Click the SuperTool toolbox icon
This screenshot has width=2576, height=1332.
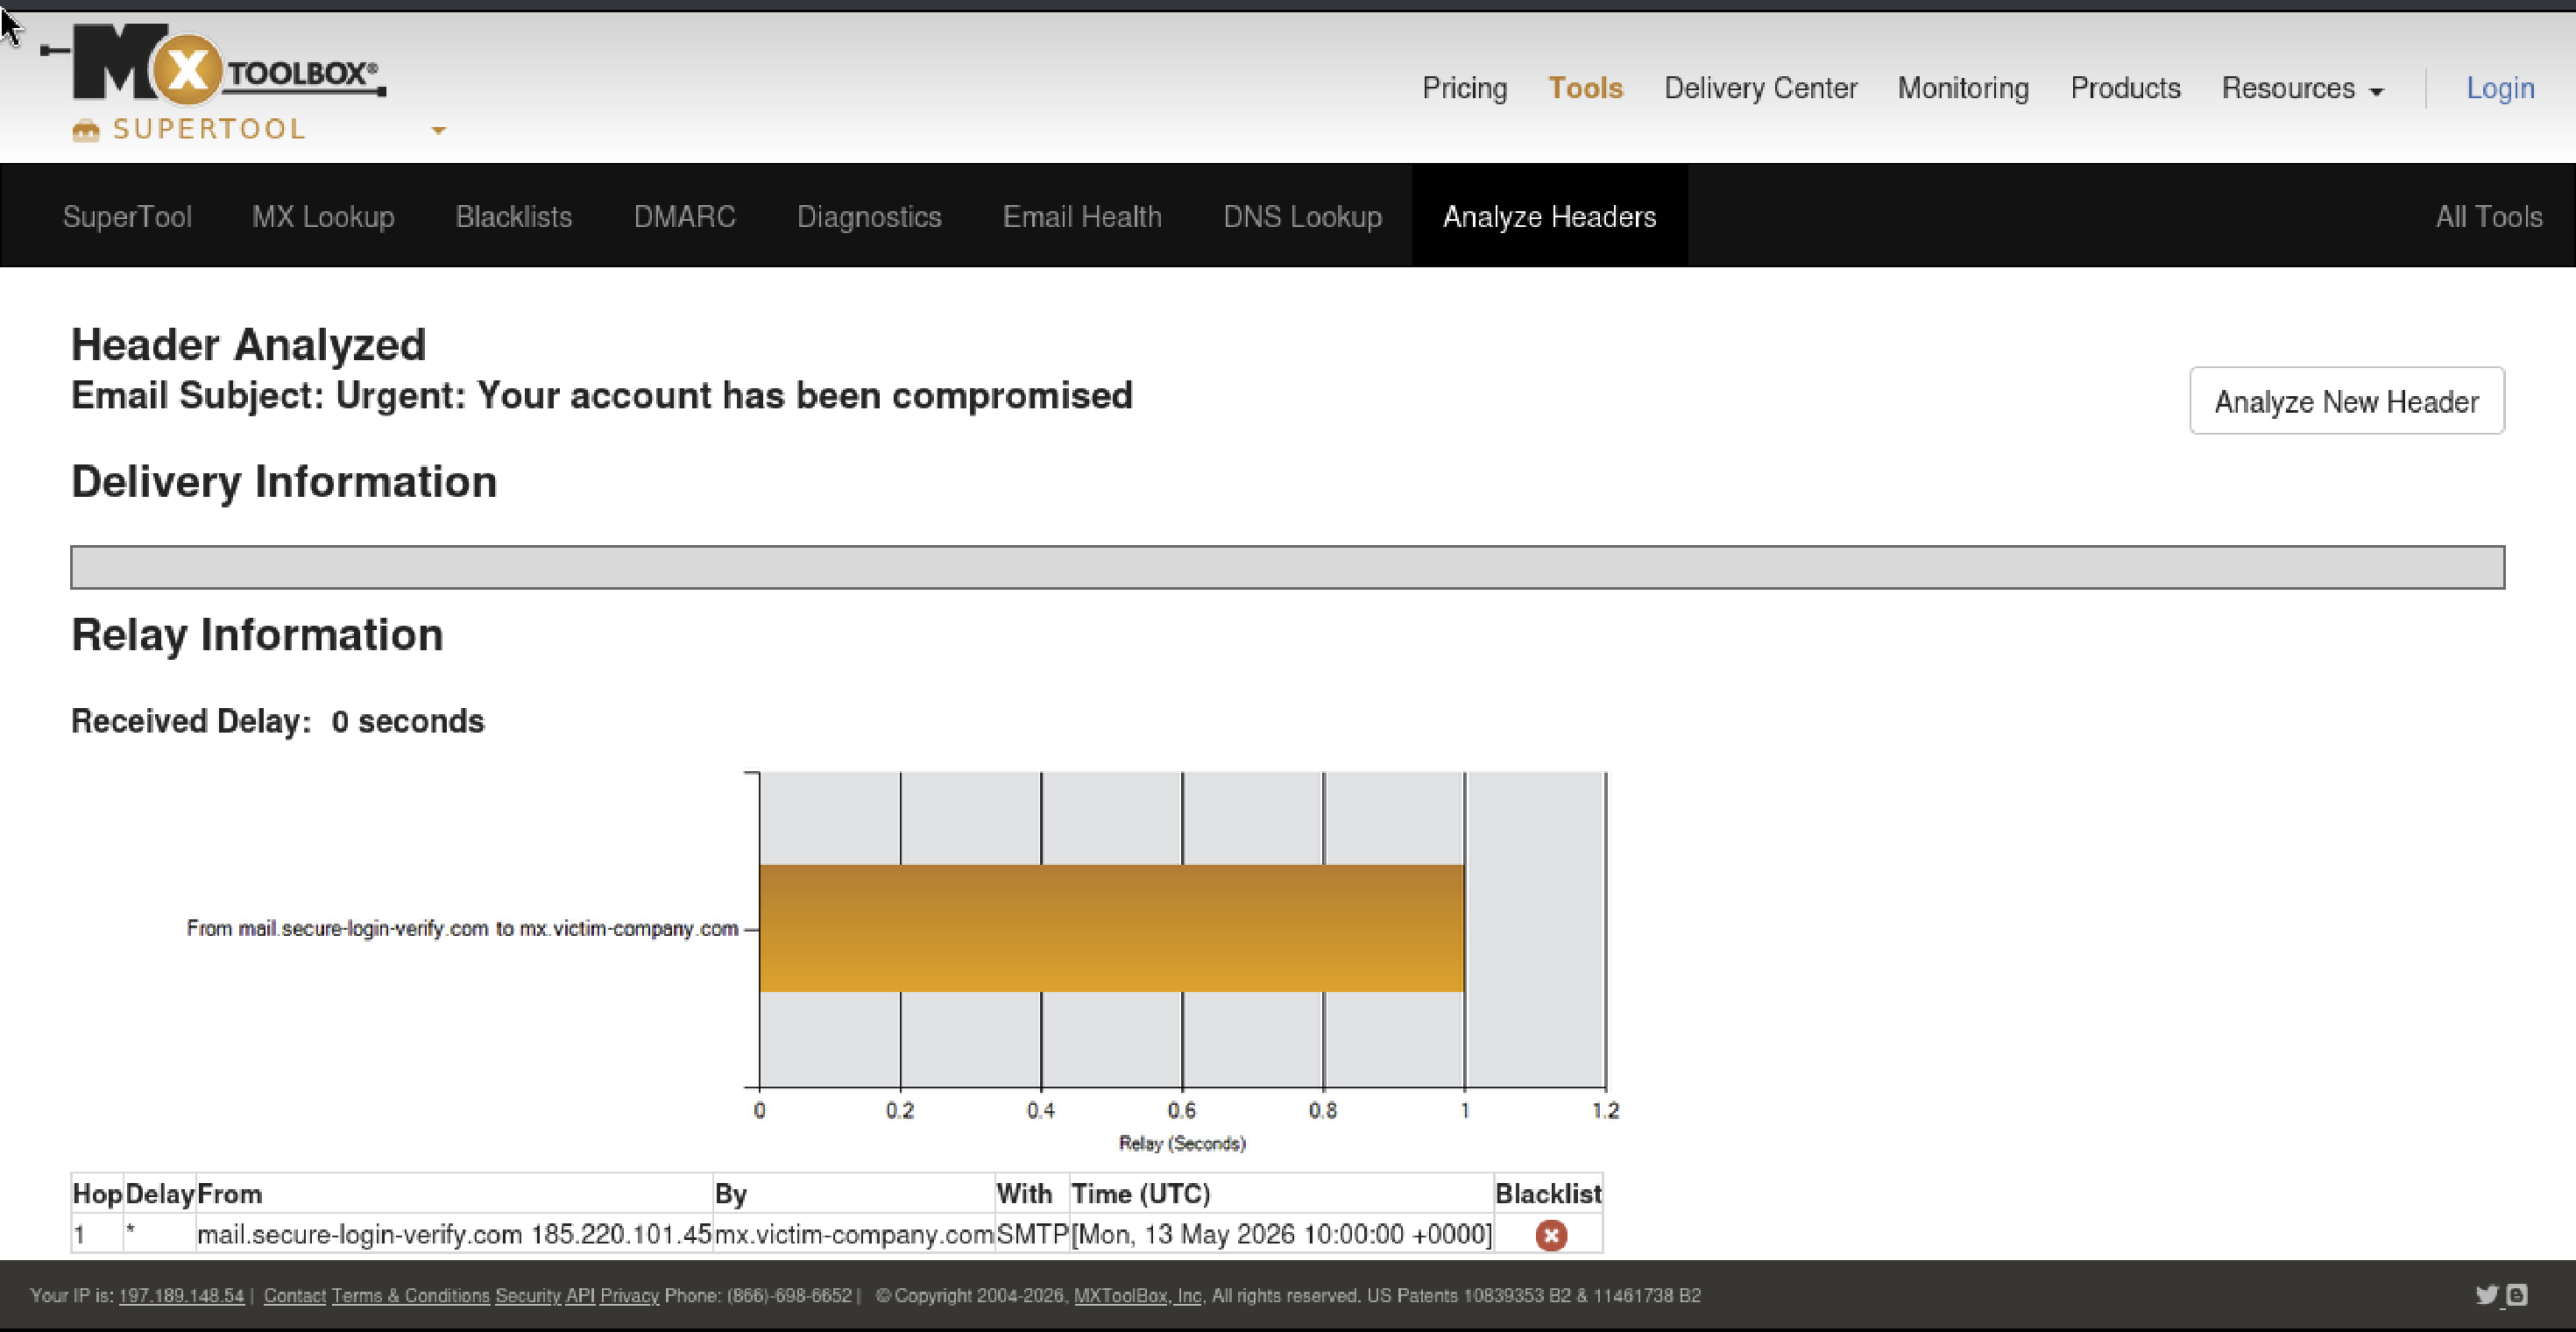tap(86, 130)
